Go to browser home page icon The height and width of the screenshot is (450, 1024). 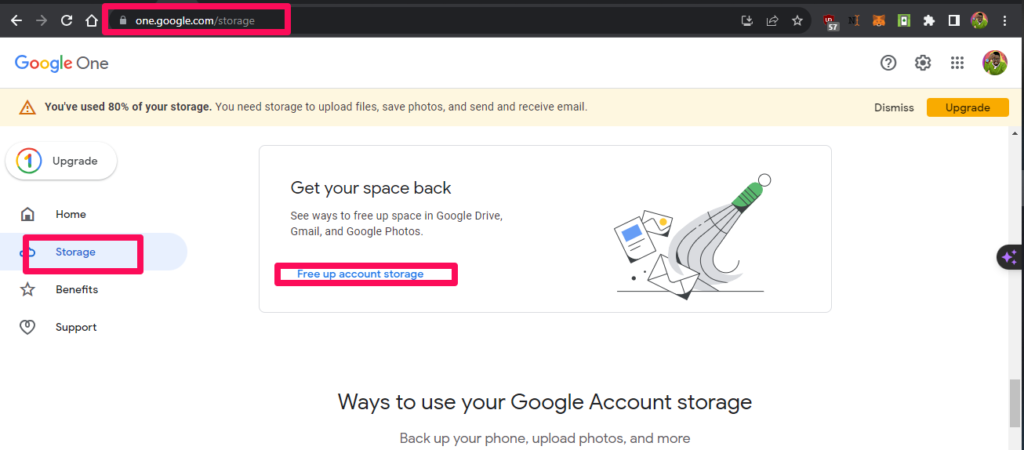point(91,20)
